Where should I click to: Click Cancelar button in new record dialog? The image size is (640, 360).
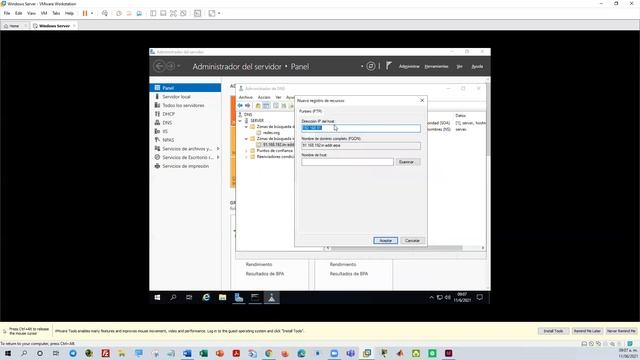[412, 241]
